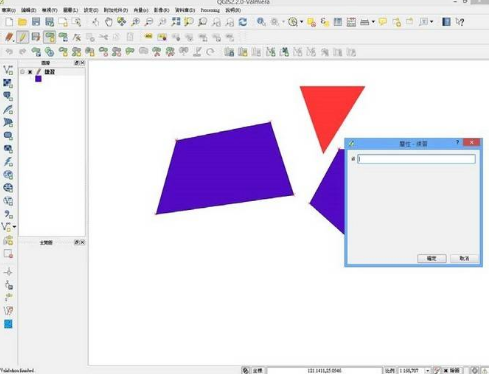Click the Add Vector Layer icon in the left sidebar
The height and width of the screenshot is (374, 492).
(8, 70)
